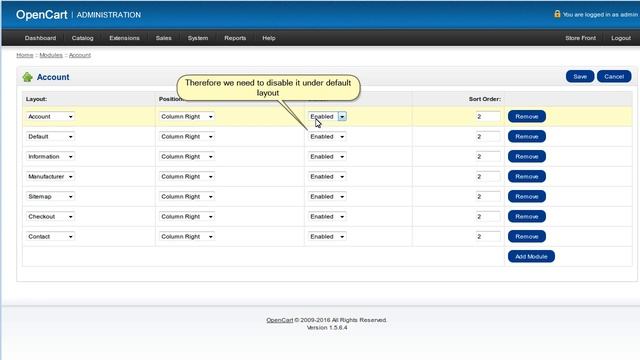Save the Account module settings
640x360 pixels.
point(580,76)
